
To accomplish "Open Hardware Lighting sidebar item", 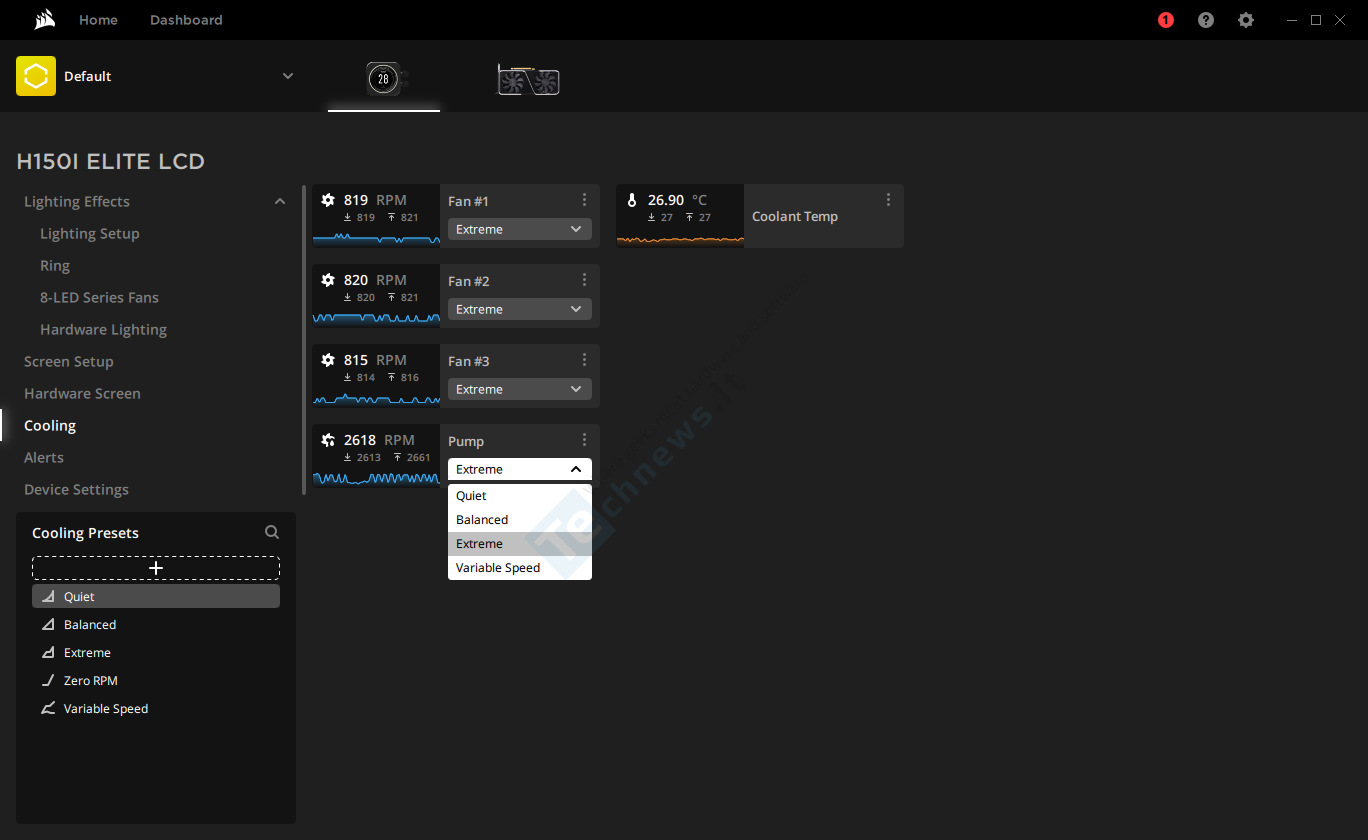I will (x=103, y=329).
